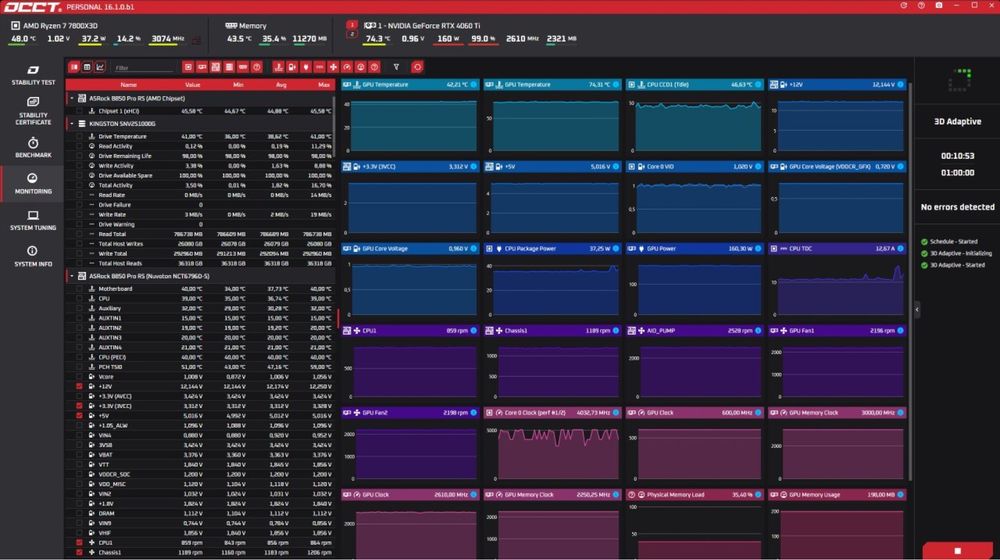Switch to the Monitoring section
Image resolution: width=1000 pixels, height=560 pixels.
[x=33, y=184]
